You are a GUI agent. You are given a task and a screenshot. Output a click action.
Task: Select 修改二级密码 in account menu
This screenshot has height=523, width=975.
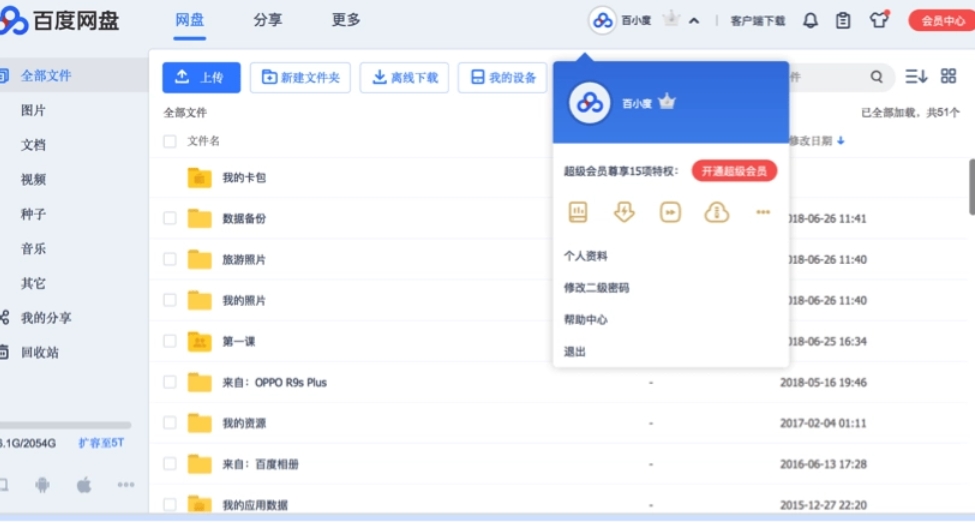click(596, 287)
